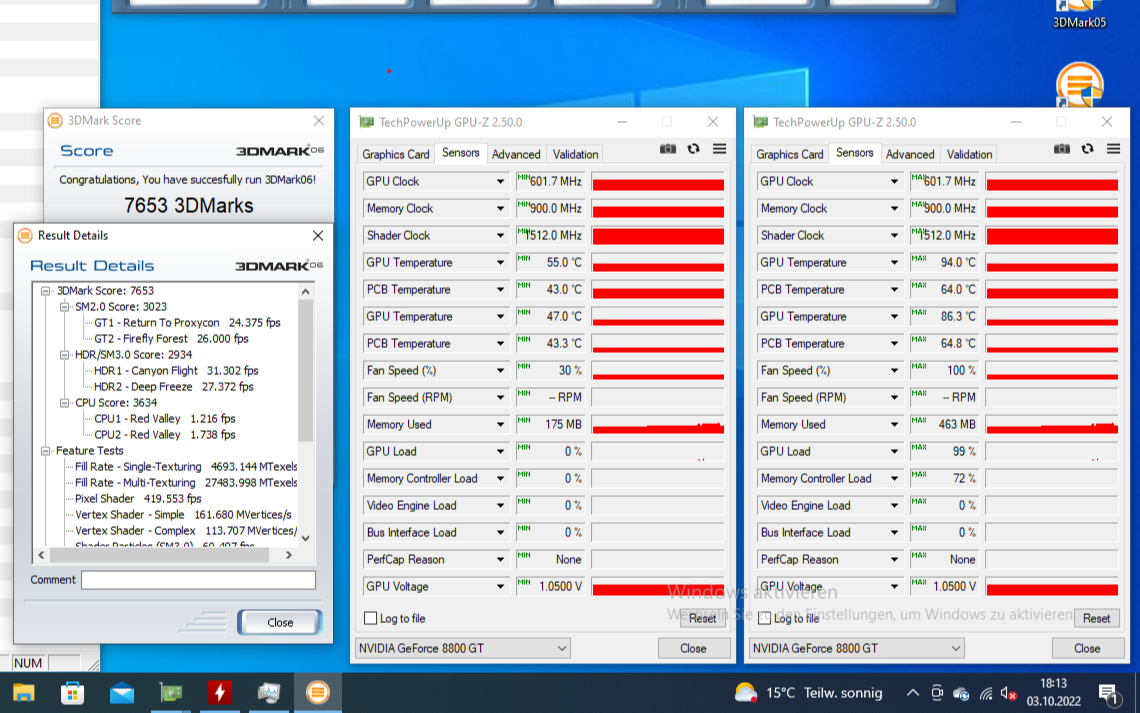
Task: Click GPU Clock red graph in left GPU-Z
Action: pyautogui.click(x=658, y=182)
